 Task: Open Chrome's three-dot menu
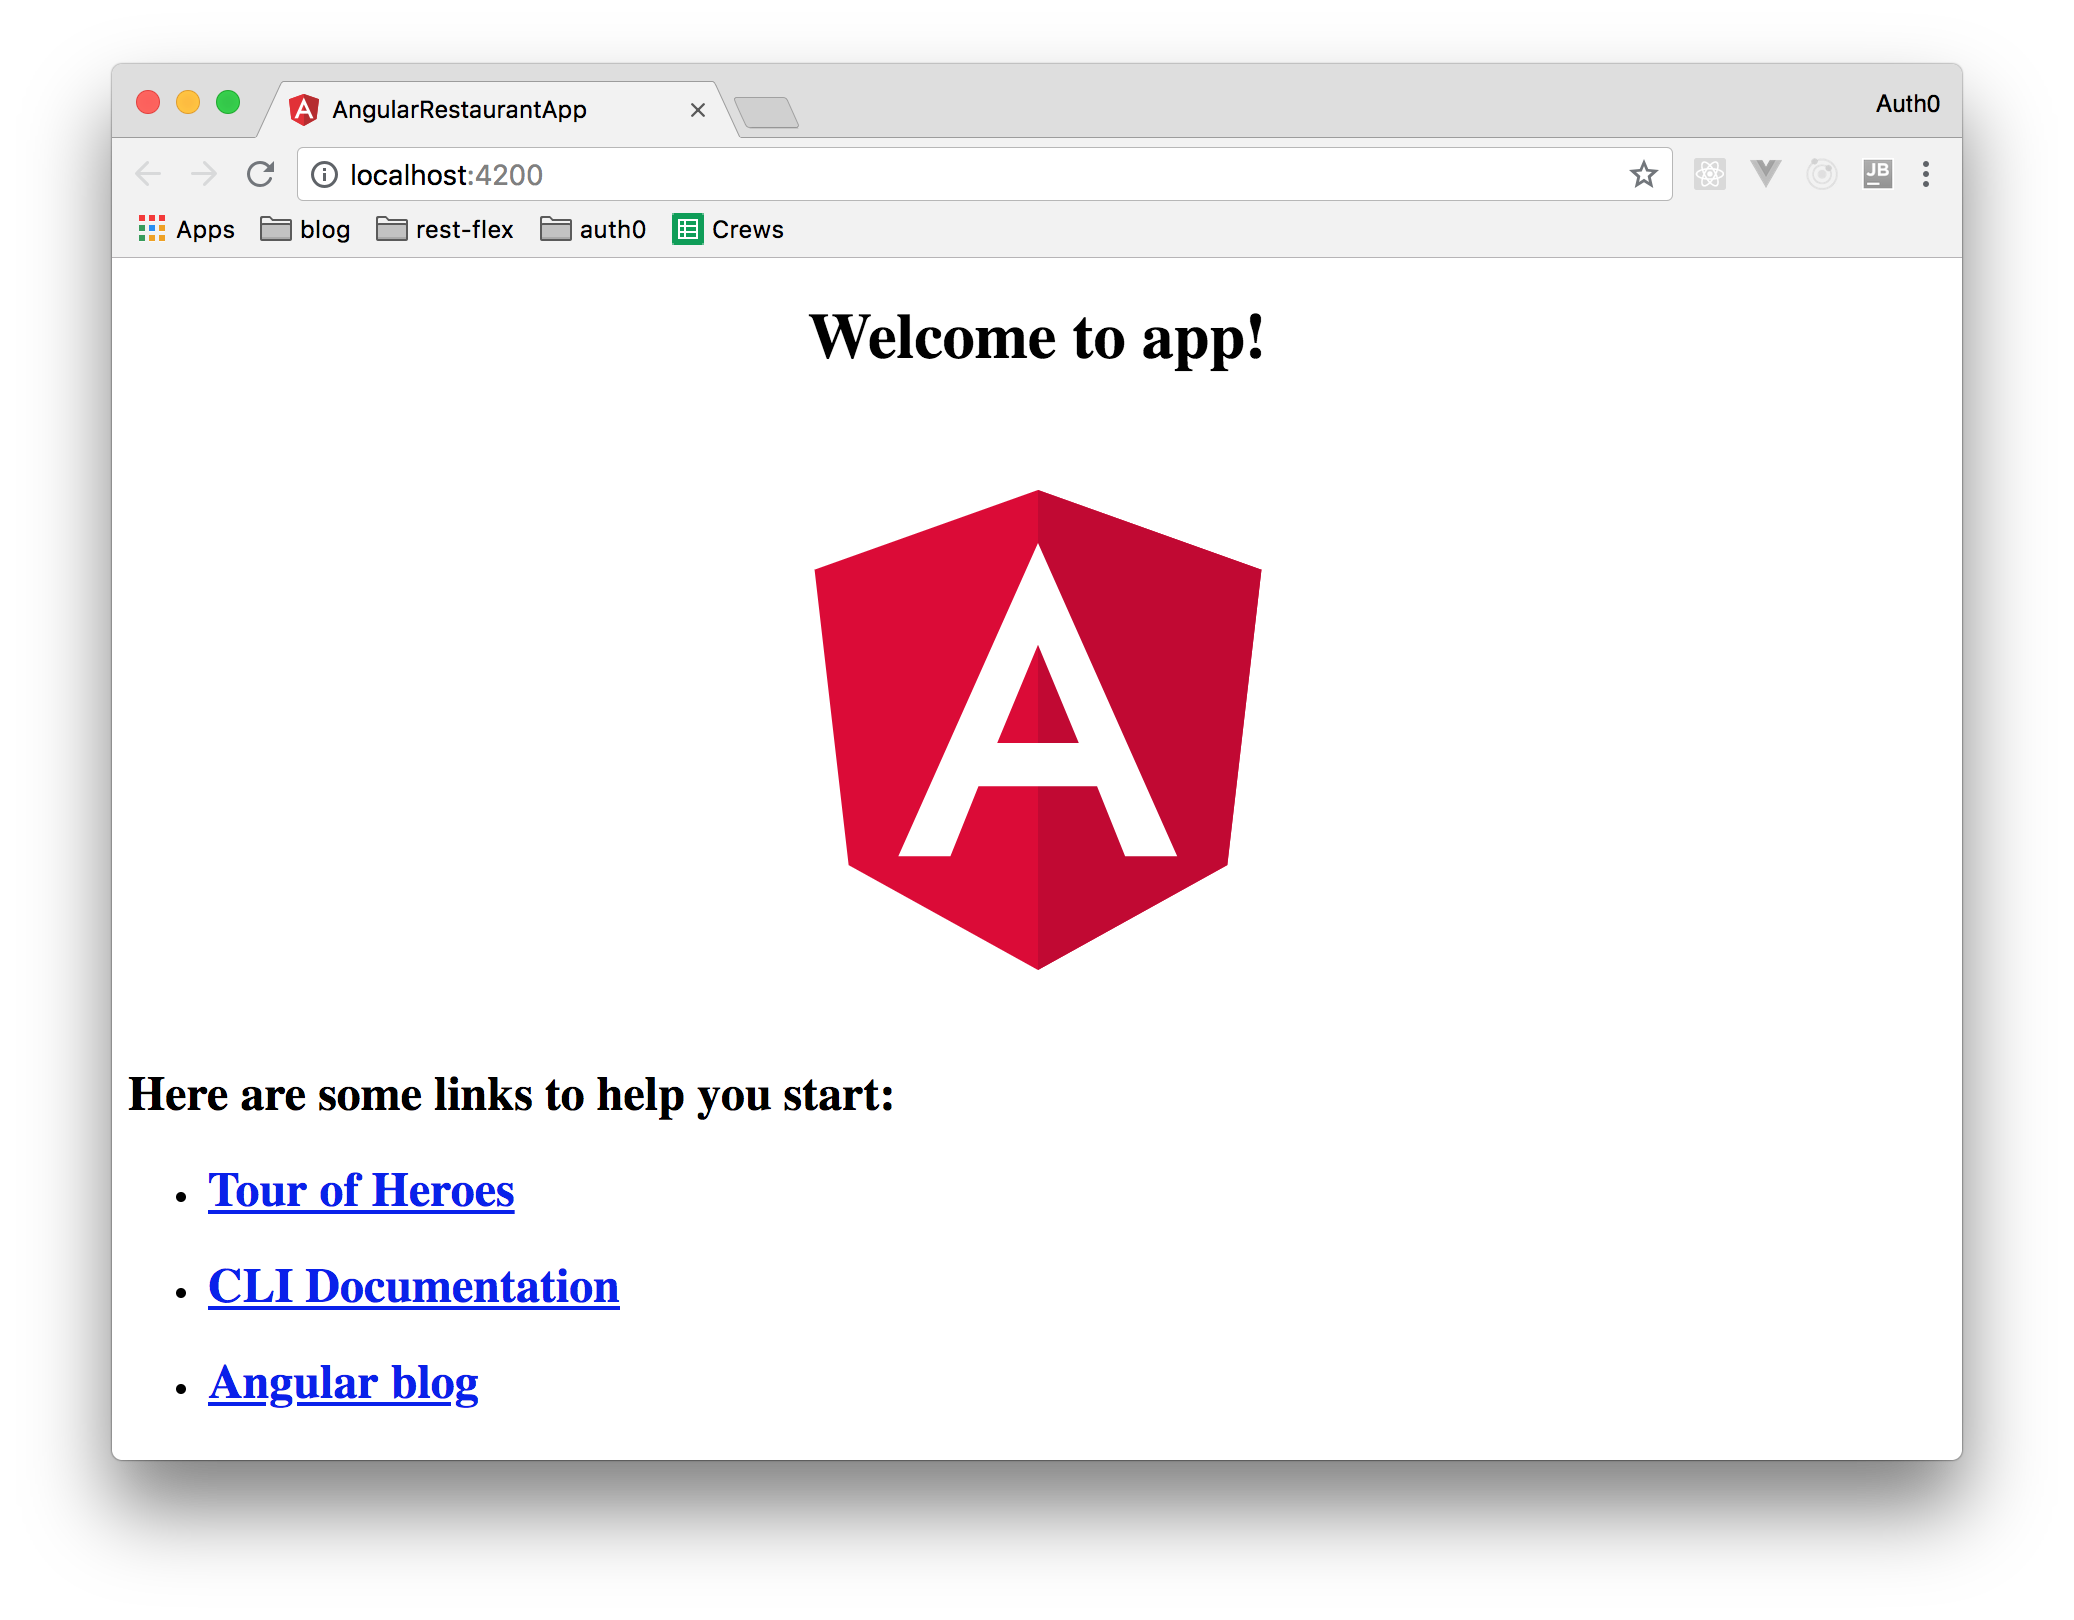pyautogui.click(x=1925, y=174)
